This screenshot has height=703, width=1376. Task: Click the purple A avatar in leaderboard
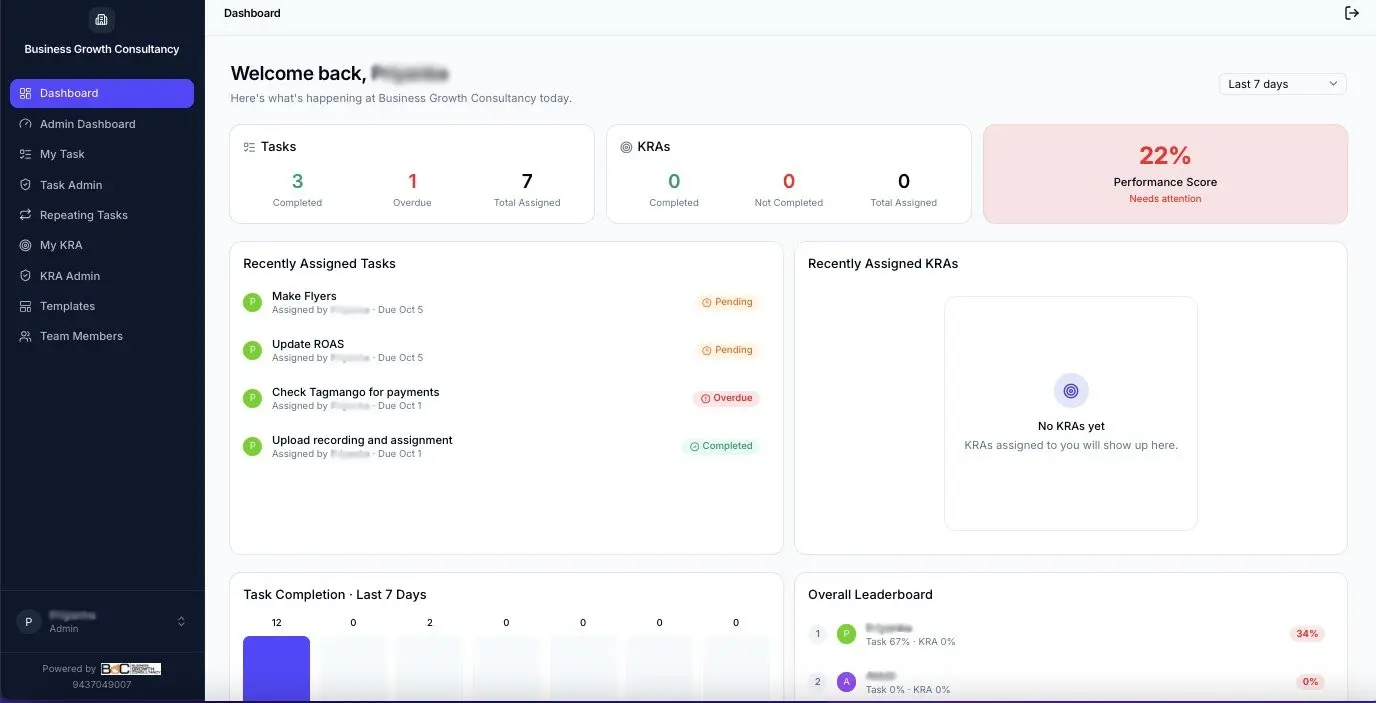[x=847, y=682]
